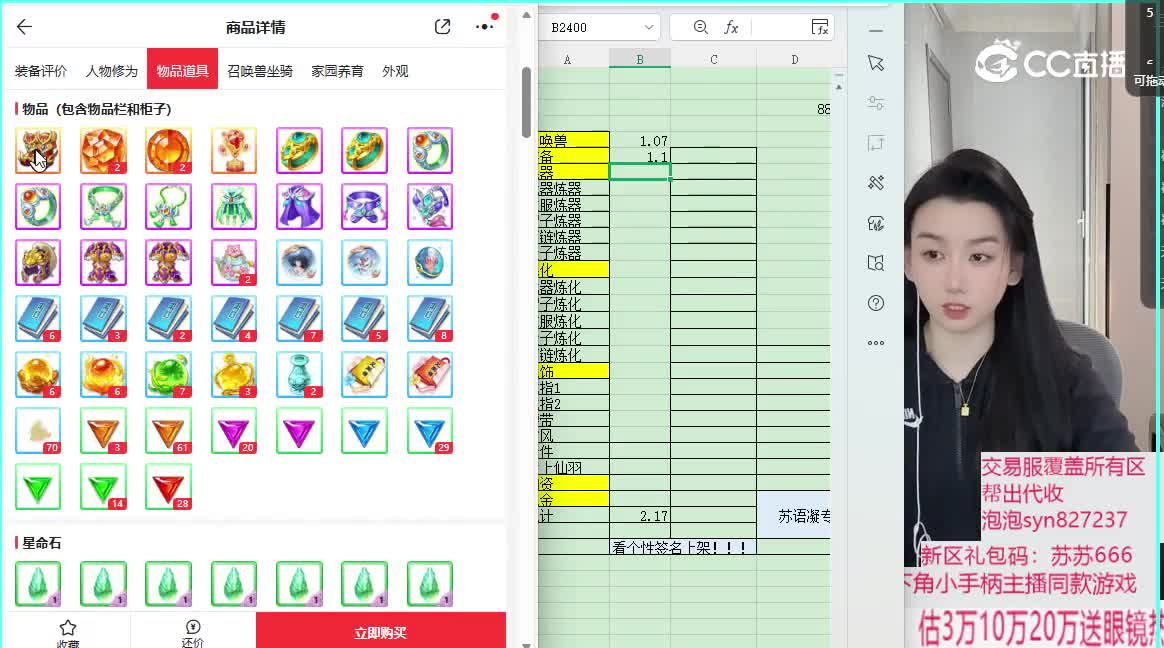Viewport: 1164px width, 648px height.
Task: Click the total cell showing 2.17
Action: (x=640, y=516)
